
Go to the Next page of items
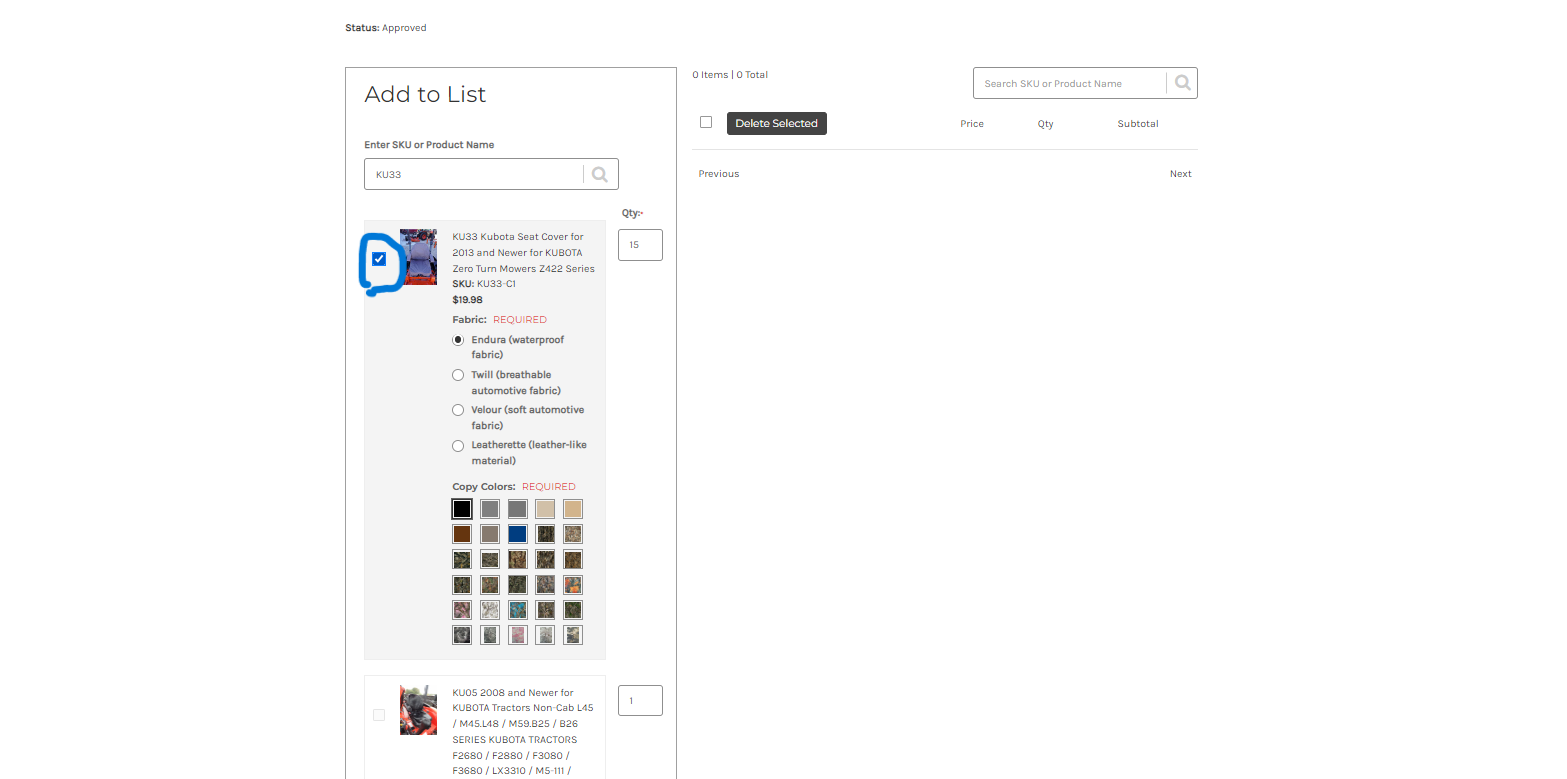(x=1180, y=174)
